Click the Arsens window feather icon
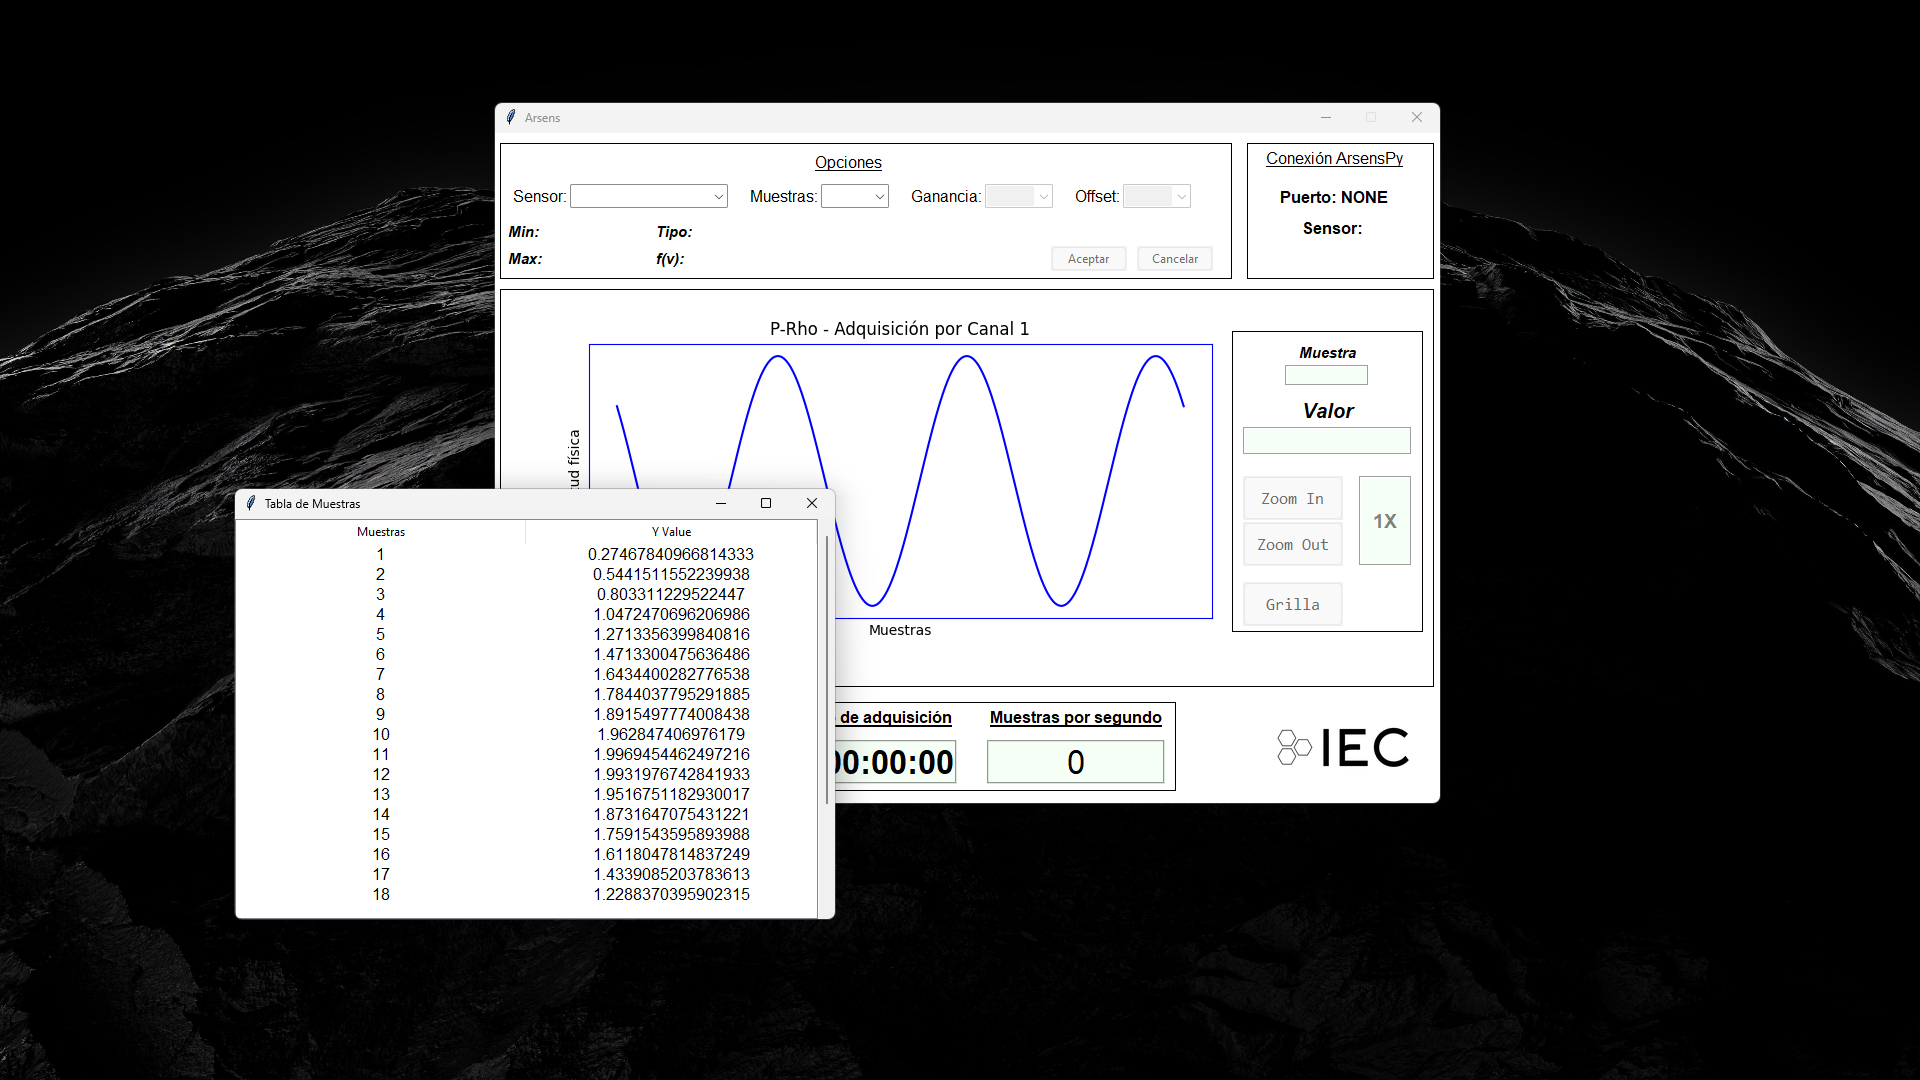 click(x=511, y=117)
